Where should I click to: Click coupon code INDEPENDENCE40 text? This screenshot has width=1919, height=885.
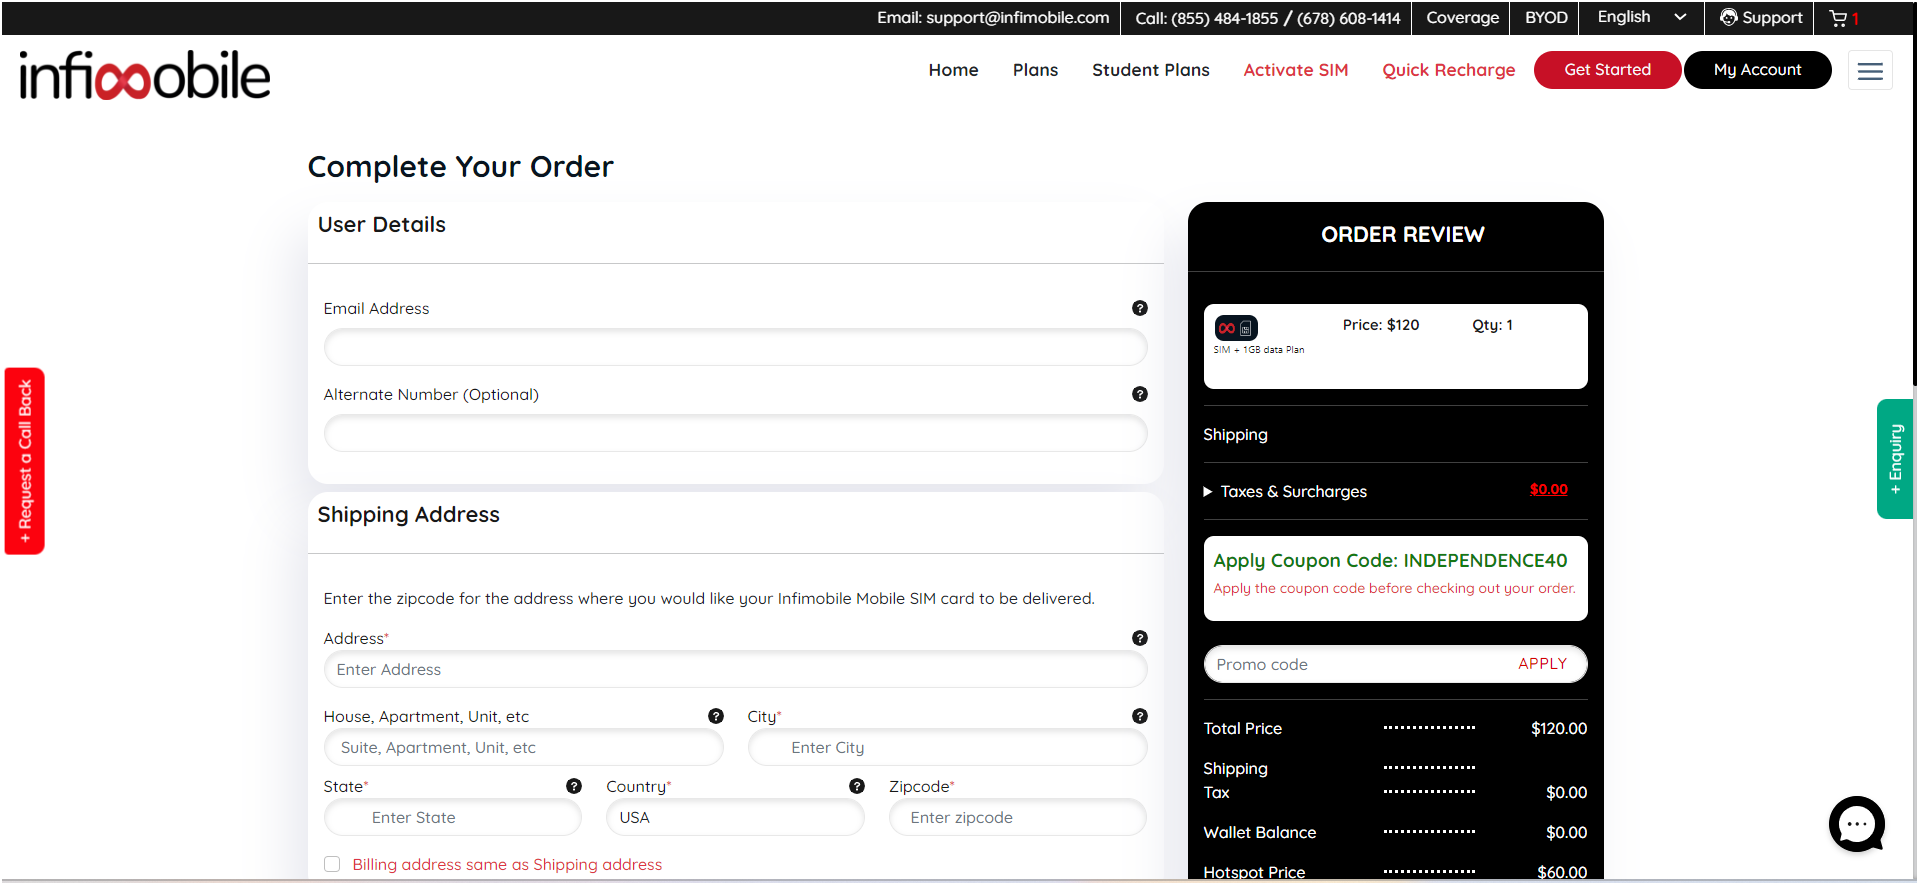(x=1485, y=561)
